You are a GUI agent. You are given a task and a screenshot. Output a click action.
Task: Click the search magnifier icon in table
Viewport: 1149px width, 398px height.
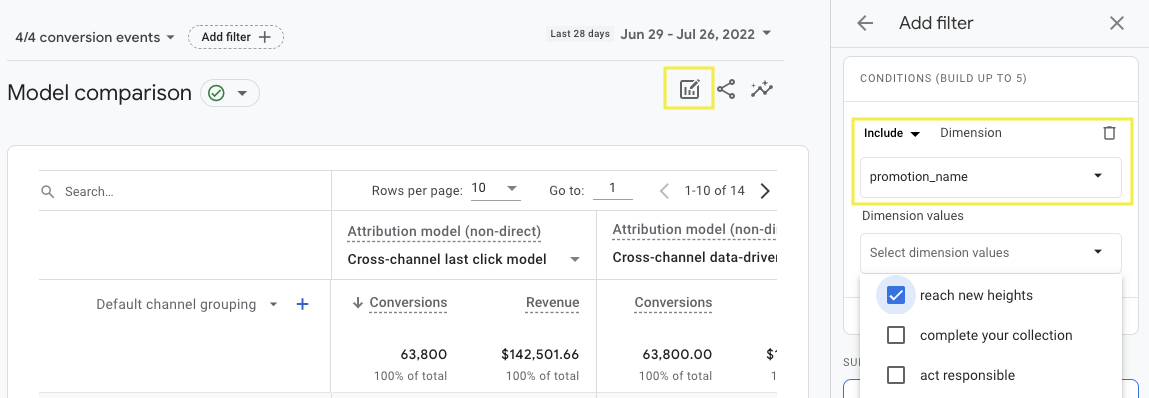(x=48, y=191)
